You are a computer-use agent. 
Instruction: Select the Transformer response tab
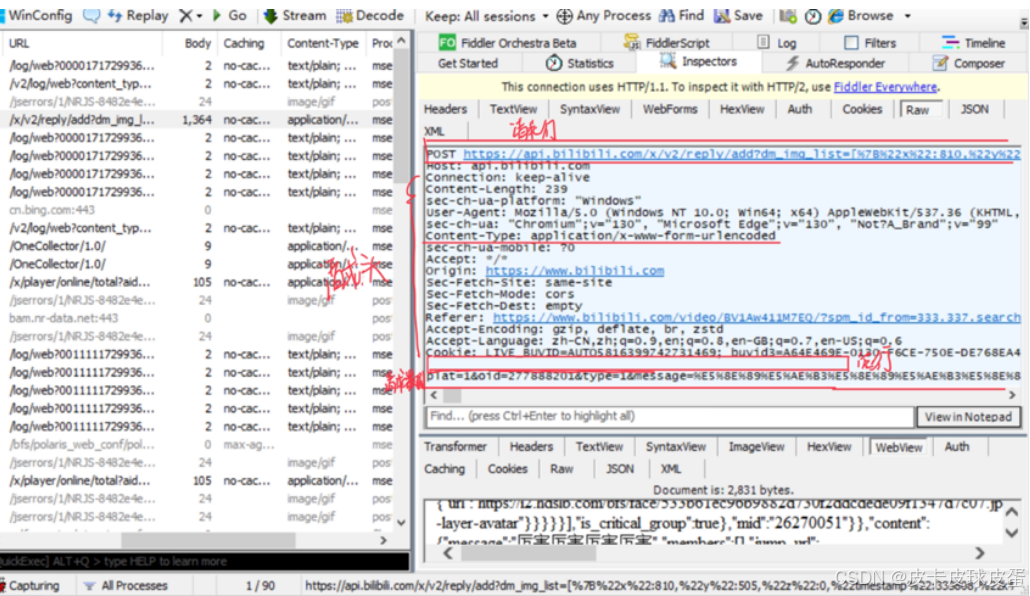455,447
